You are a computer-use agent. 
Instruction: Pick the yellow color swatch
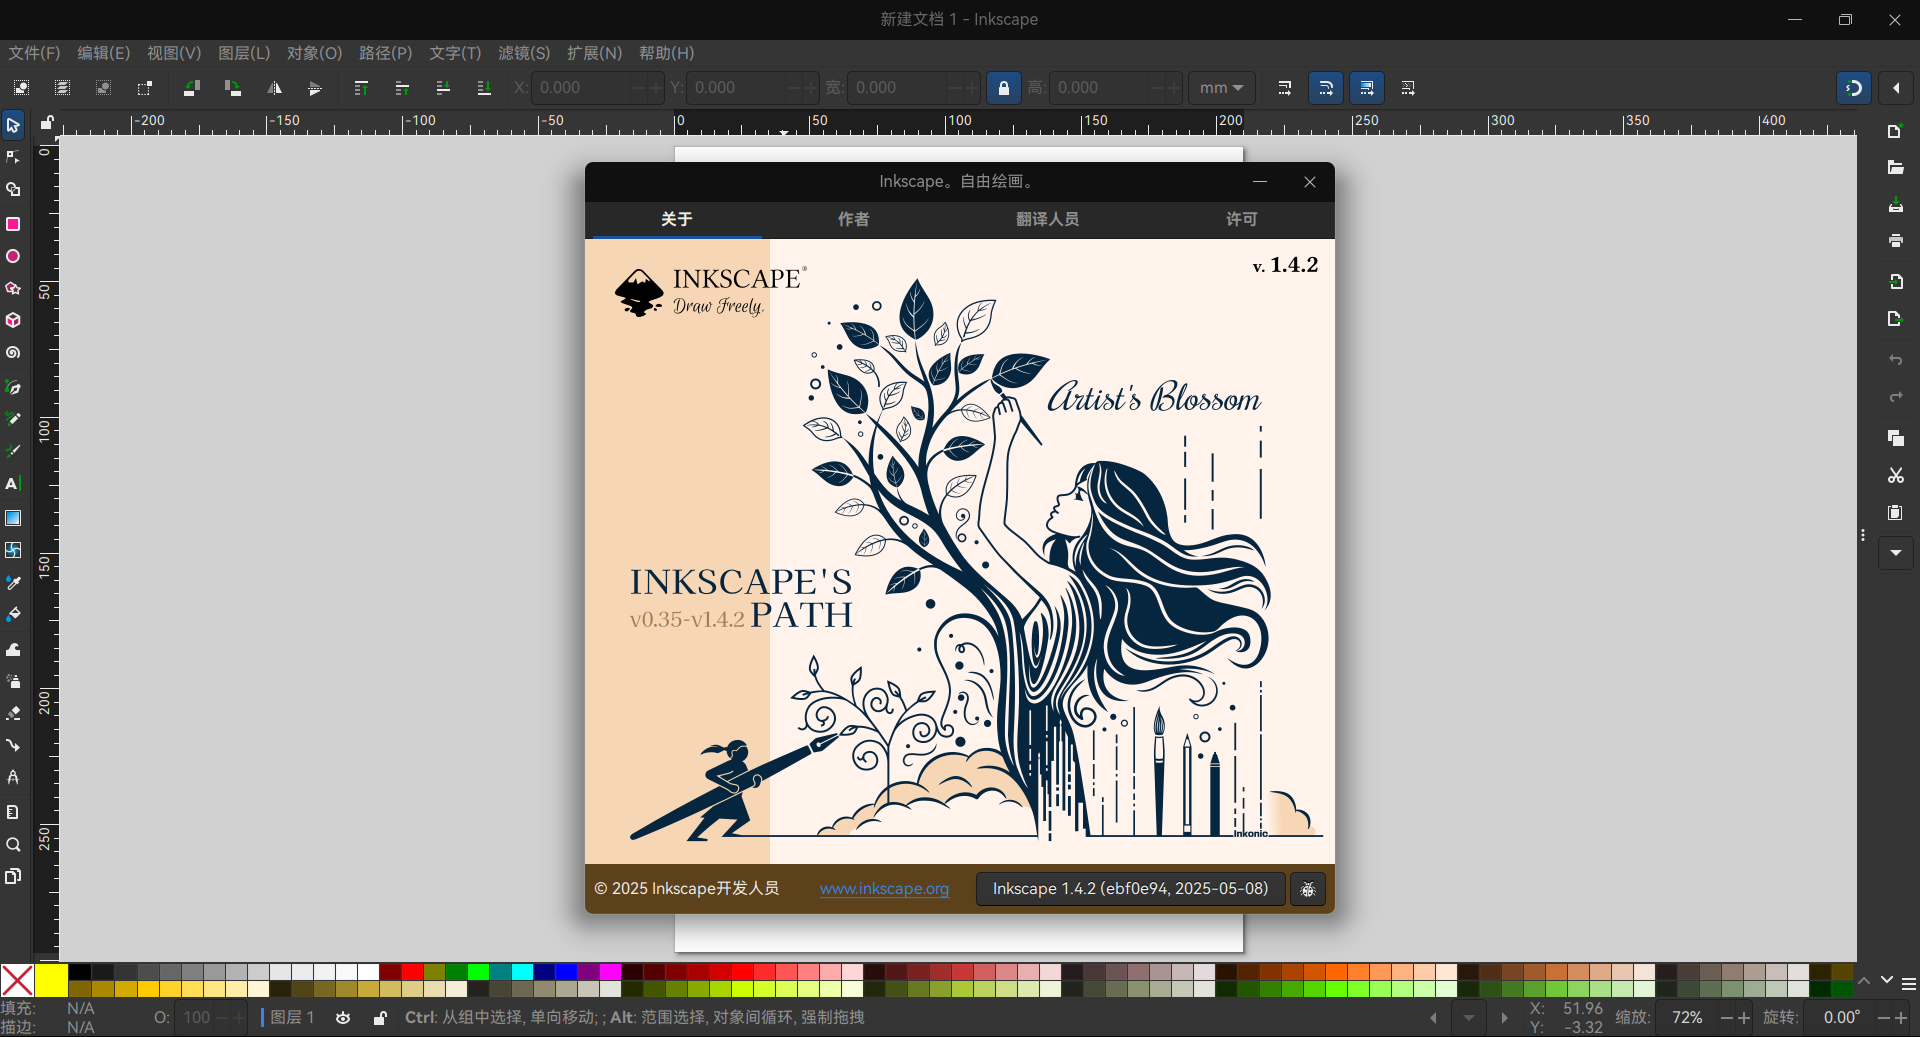point(52,980)
